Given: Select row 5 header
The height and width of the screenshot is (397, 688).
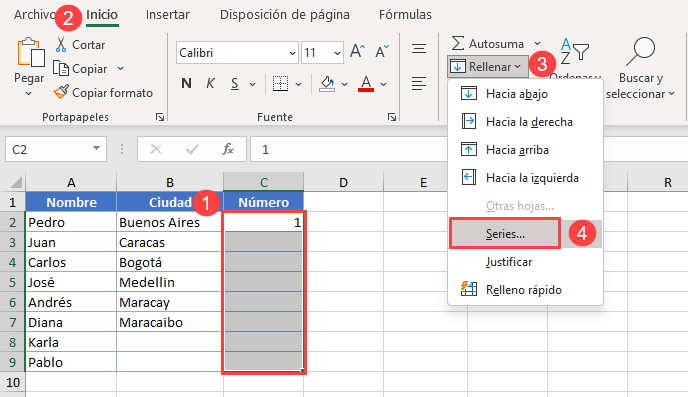Looking at the screenshot, I should pos(12,282).
